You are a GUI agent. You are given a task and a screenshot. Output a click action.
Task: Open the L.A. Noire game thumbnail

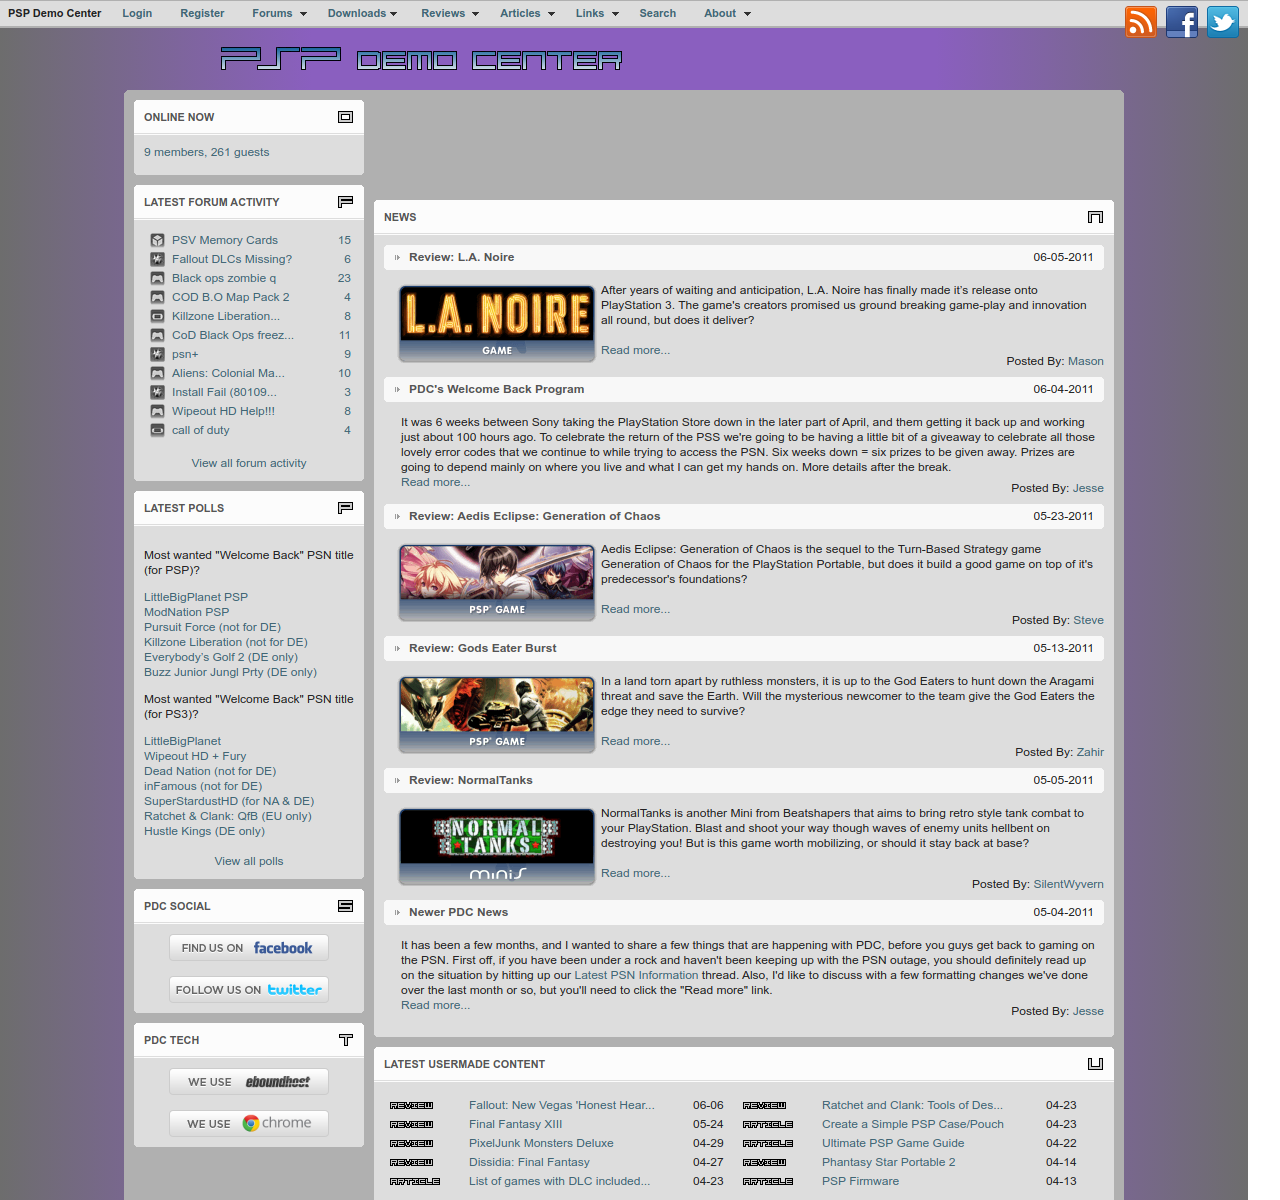(497, 324)
